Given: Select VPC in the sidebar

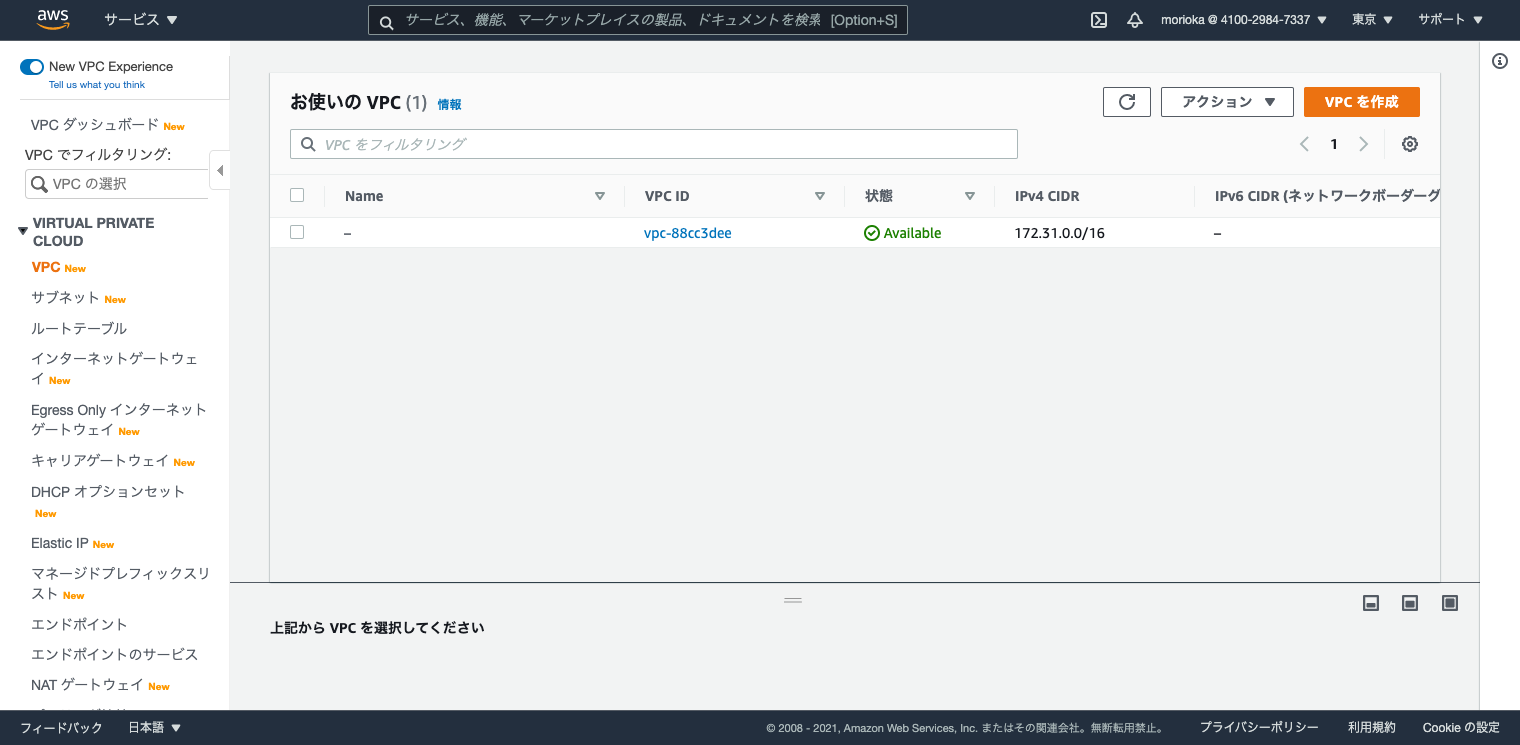Looking at the screenshot, I should pyautogui.click(x=46, y=267).
